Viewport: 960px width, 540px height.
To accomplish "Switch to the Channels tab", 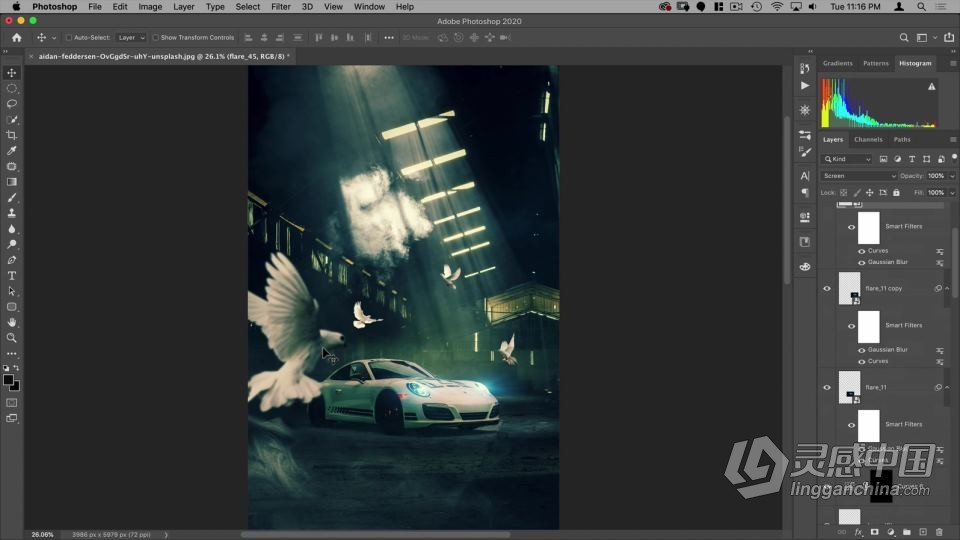I will point(868,140).
